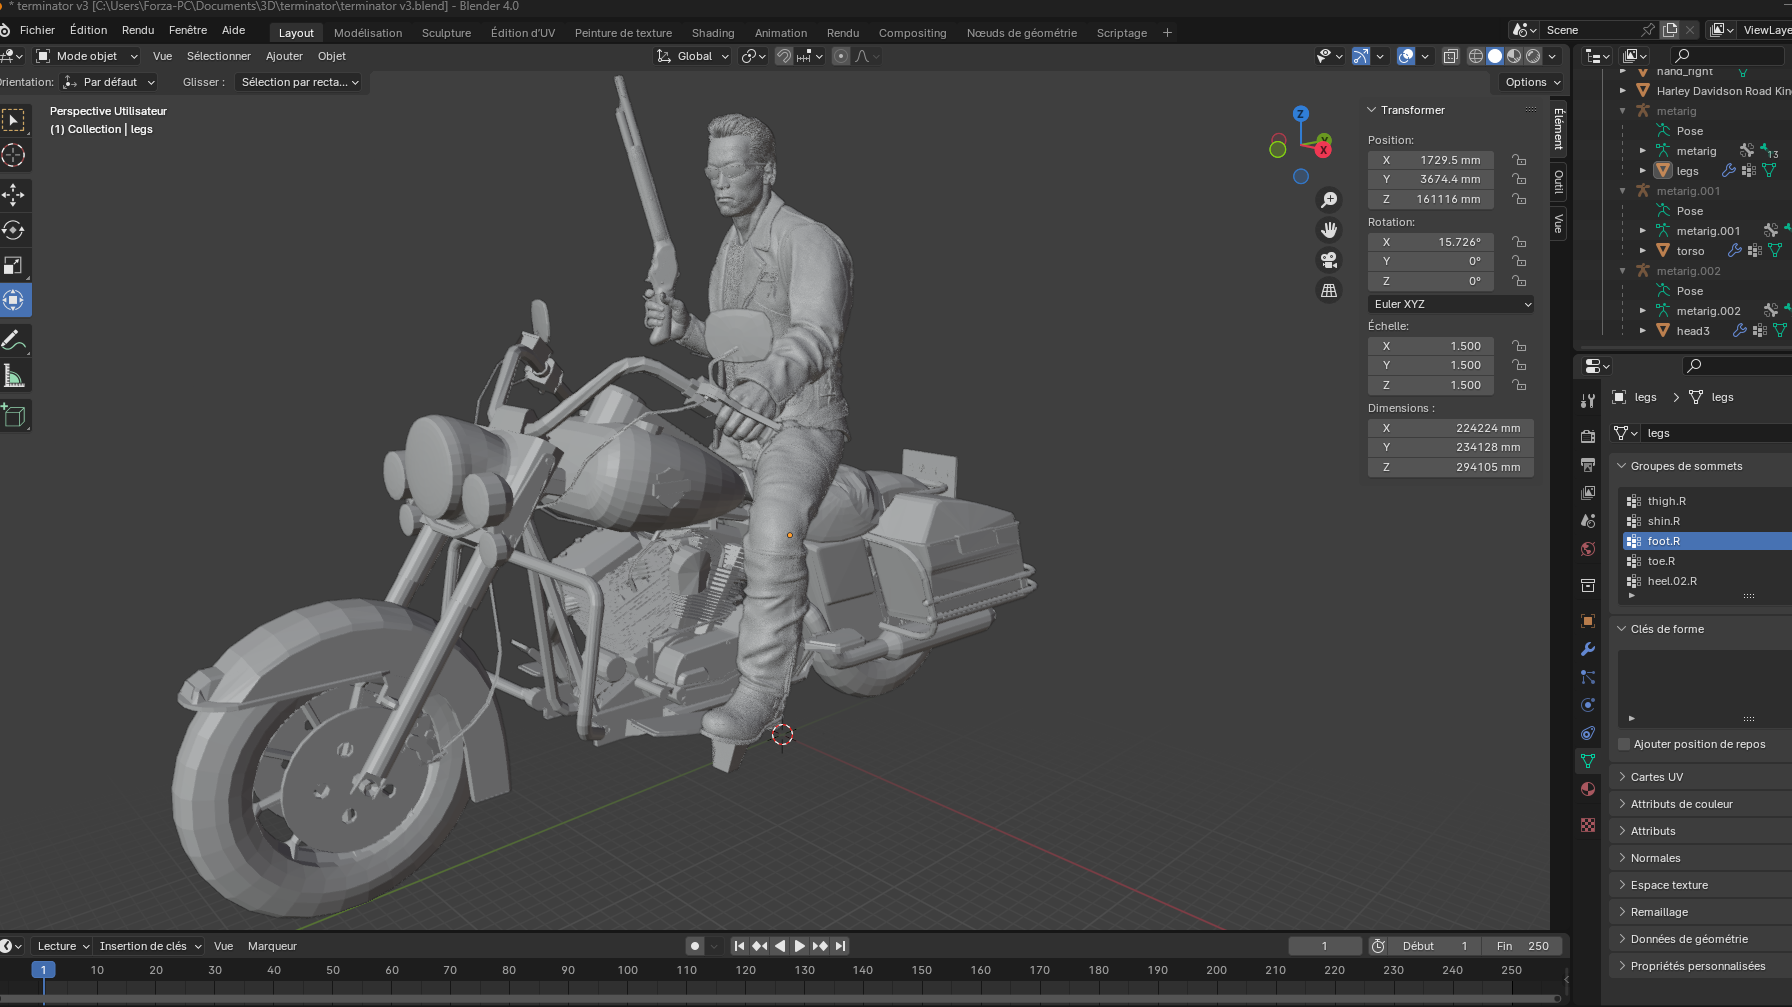Image resolution: width=1792 pixels, height=1007 pixels.
Task: Select the toe.R vertex group
Action: click(1661, 561)
